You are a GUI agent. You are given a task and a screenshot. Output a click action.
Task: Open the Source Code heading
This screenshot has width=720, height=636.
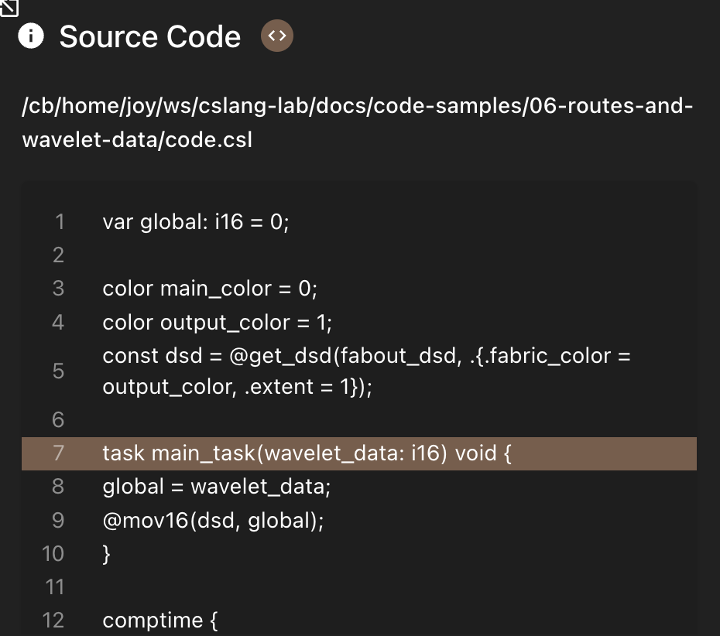[150, 36]
